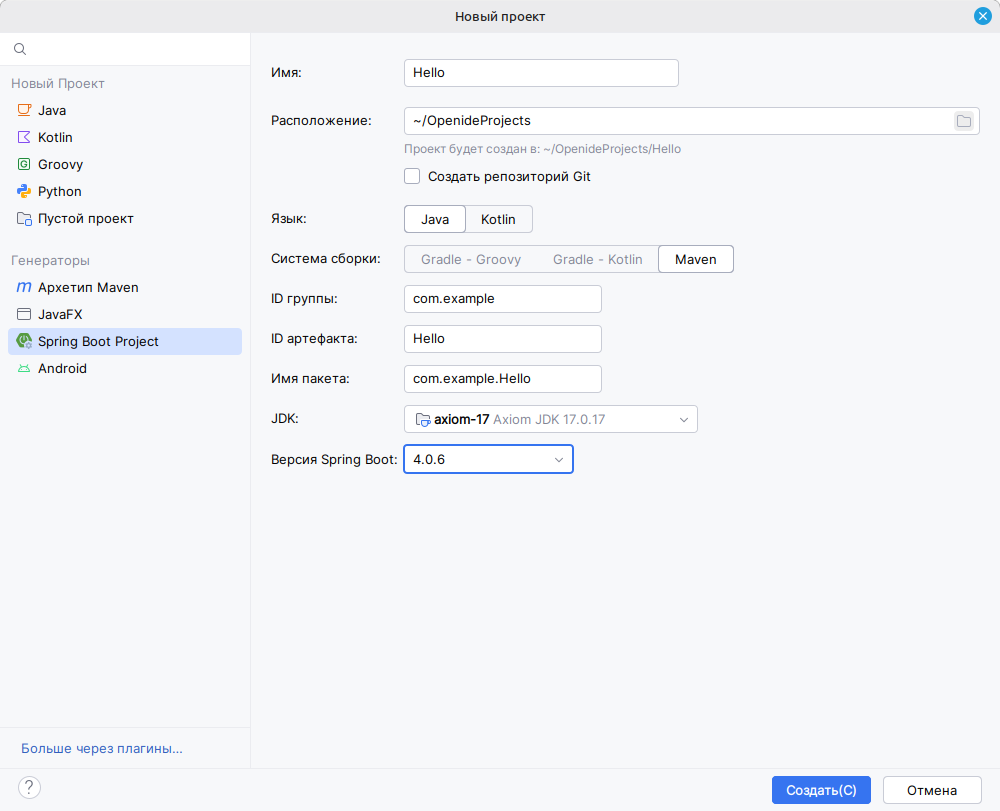1000x811 pixels.
Task: Click the search magnifier icon
Action: click(20, 49)
